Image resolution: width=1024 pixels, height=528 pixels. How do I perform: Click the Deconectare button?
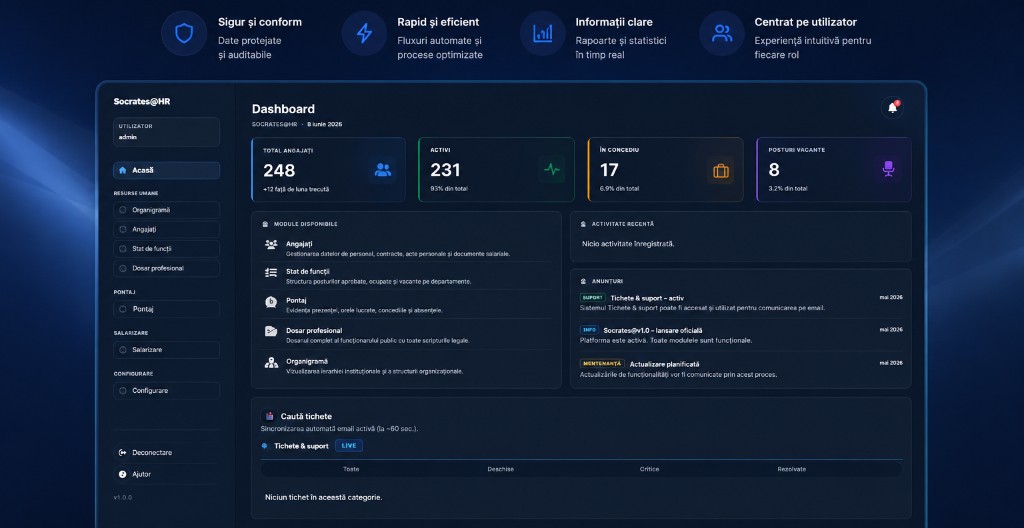pyautogui.click(x=167, y=452)
